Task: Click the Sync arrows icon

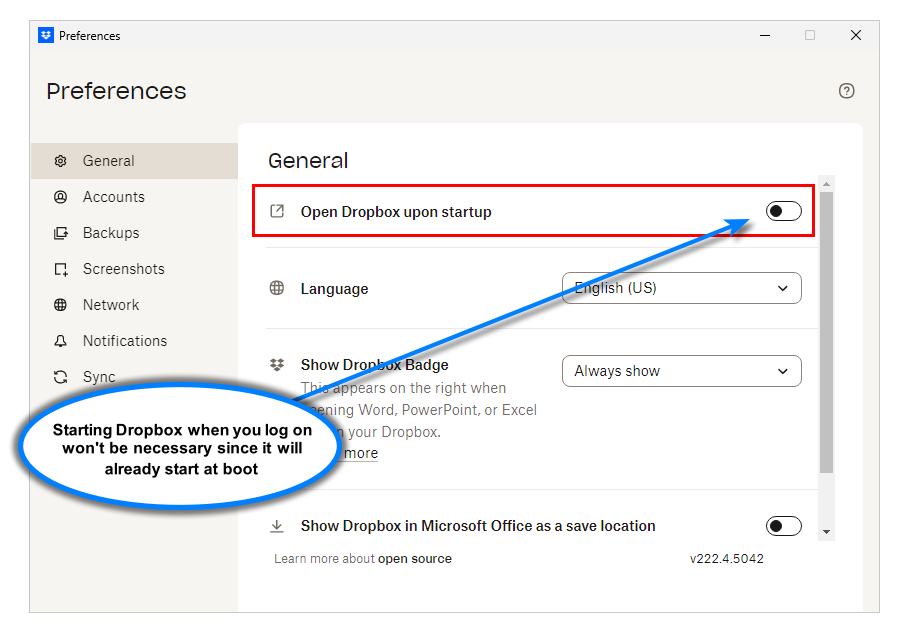Action: click(x=61, y=377)
